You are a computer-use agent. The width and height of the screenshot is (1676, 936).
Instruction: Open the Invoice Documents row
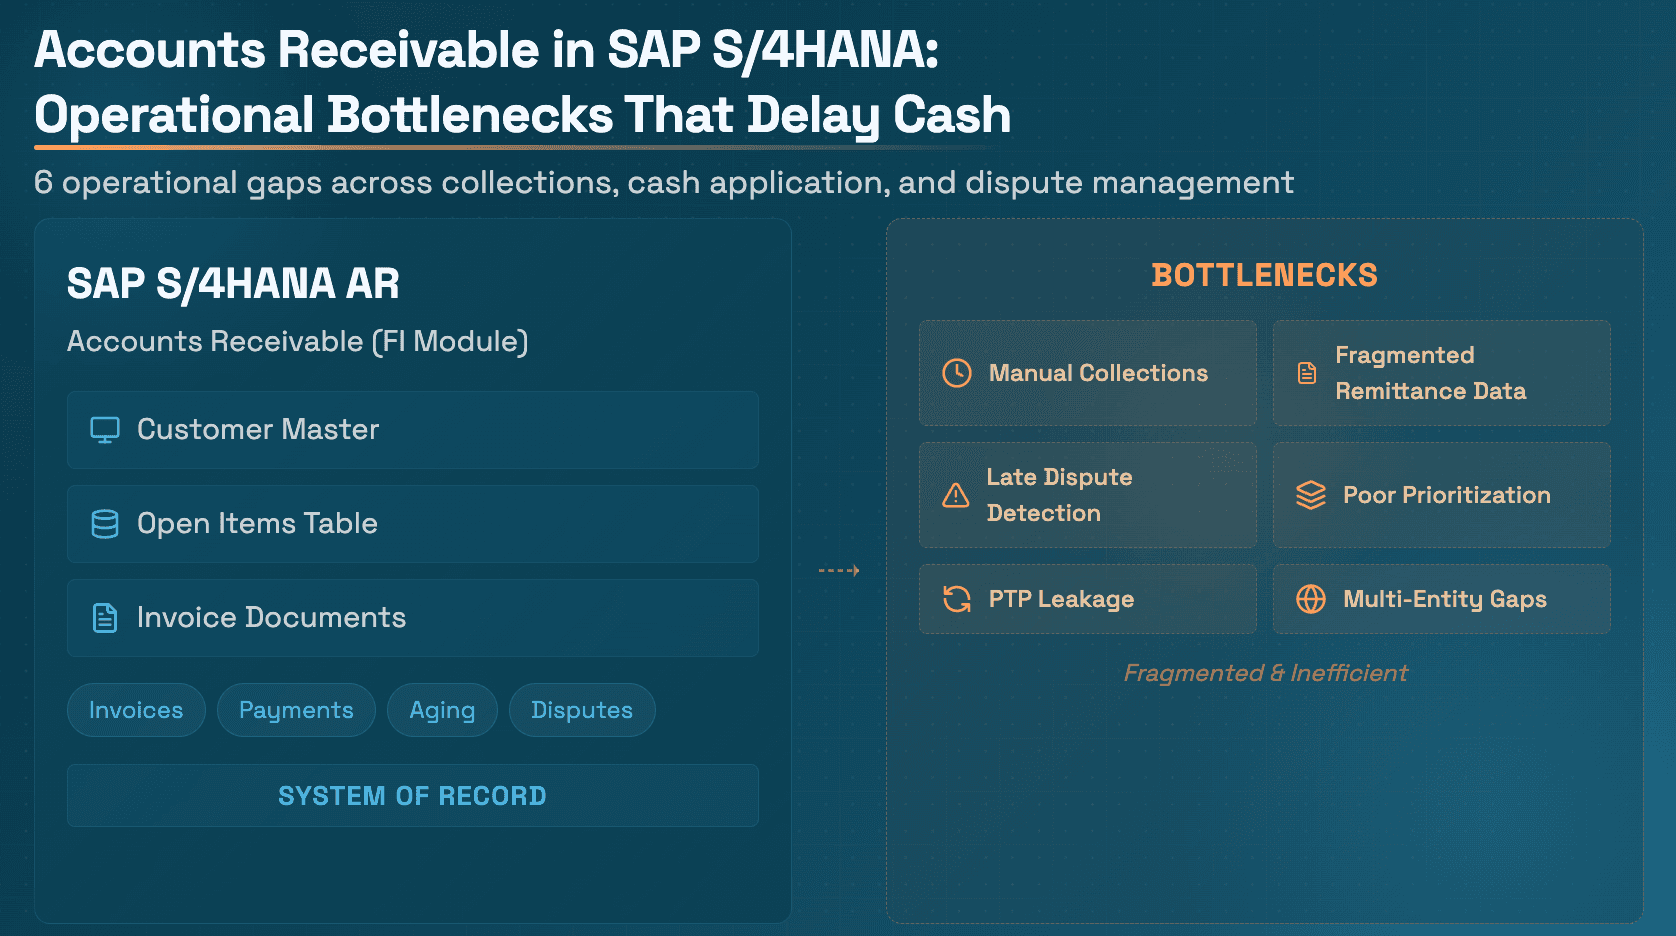click(413, 618)
